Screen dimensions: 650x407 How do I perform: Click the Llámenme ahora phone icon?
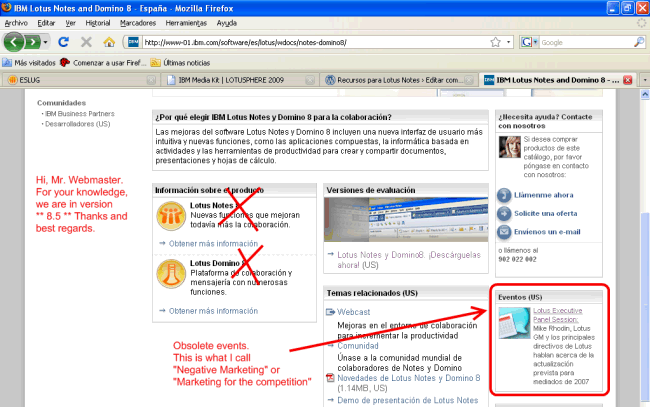504,195
